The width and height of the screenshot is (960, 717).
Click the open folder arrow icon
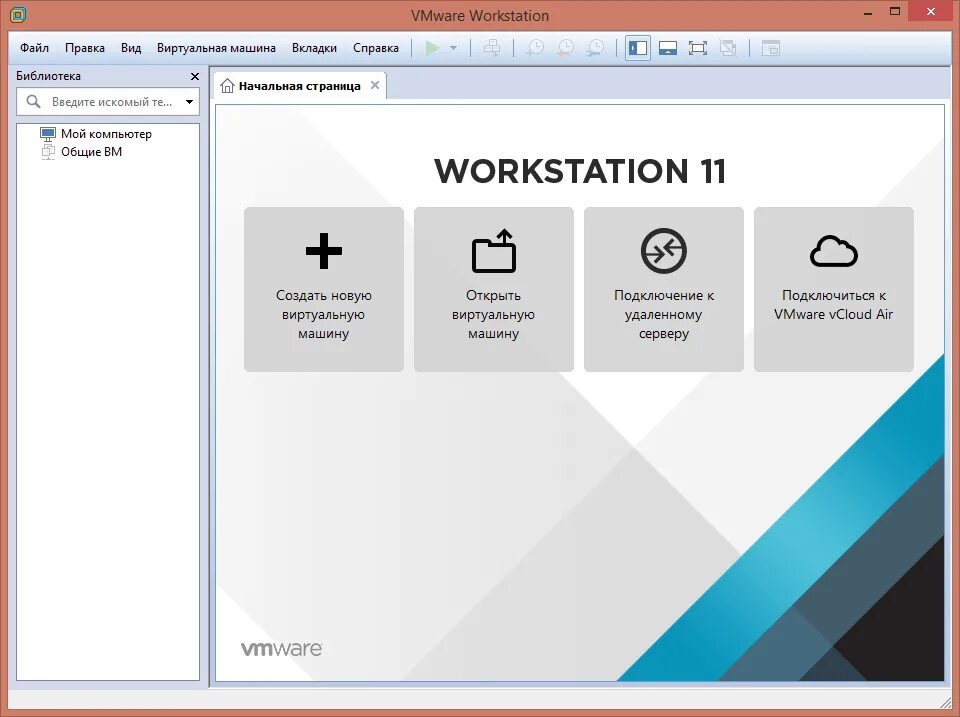[x=493, y=250]
